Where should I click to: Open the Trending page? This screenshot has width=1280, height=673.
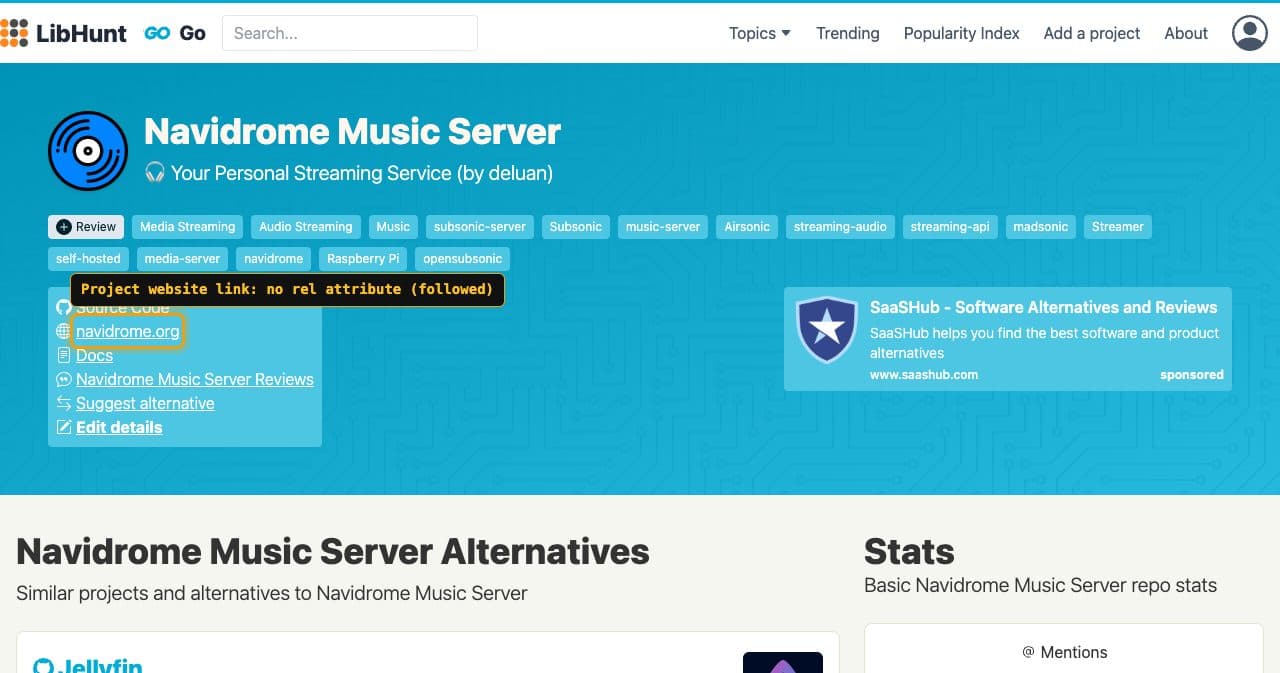pyautogui.click(x=848, y=33)
